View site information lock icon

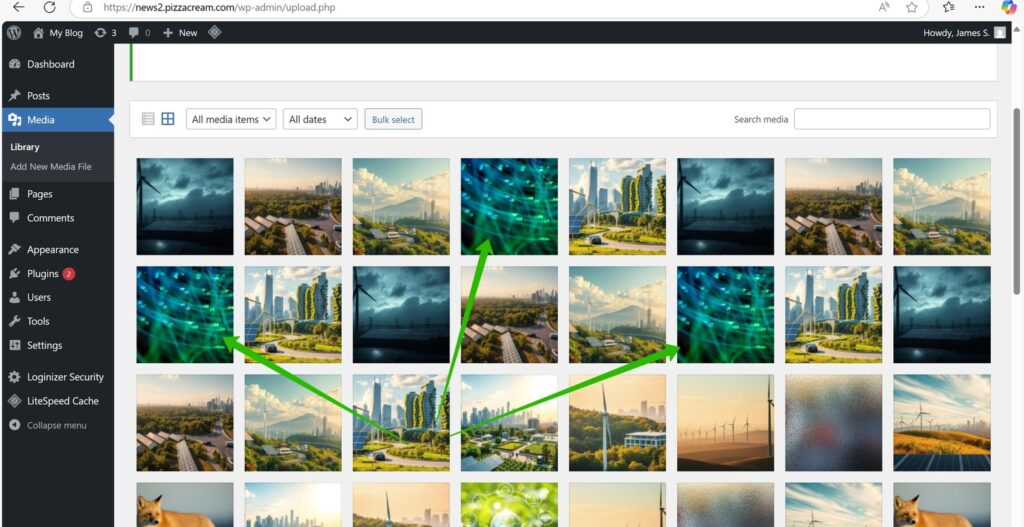(x=88, y=8)
